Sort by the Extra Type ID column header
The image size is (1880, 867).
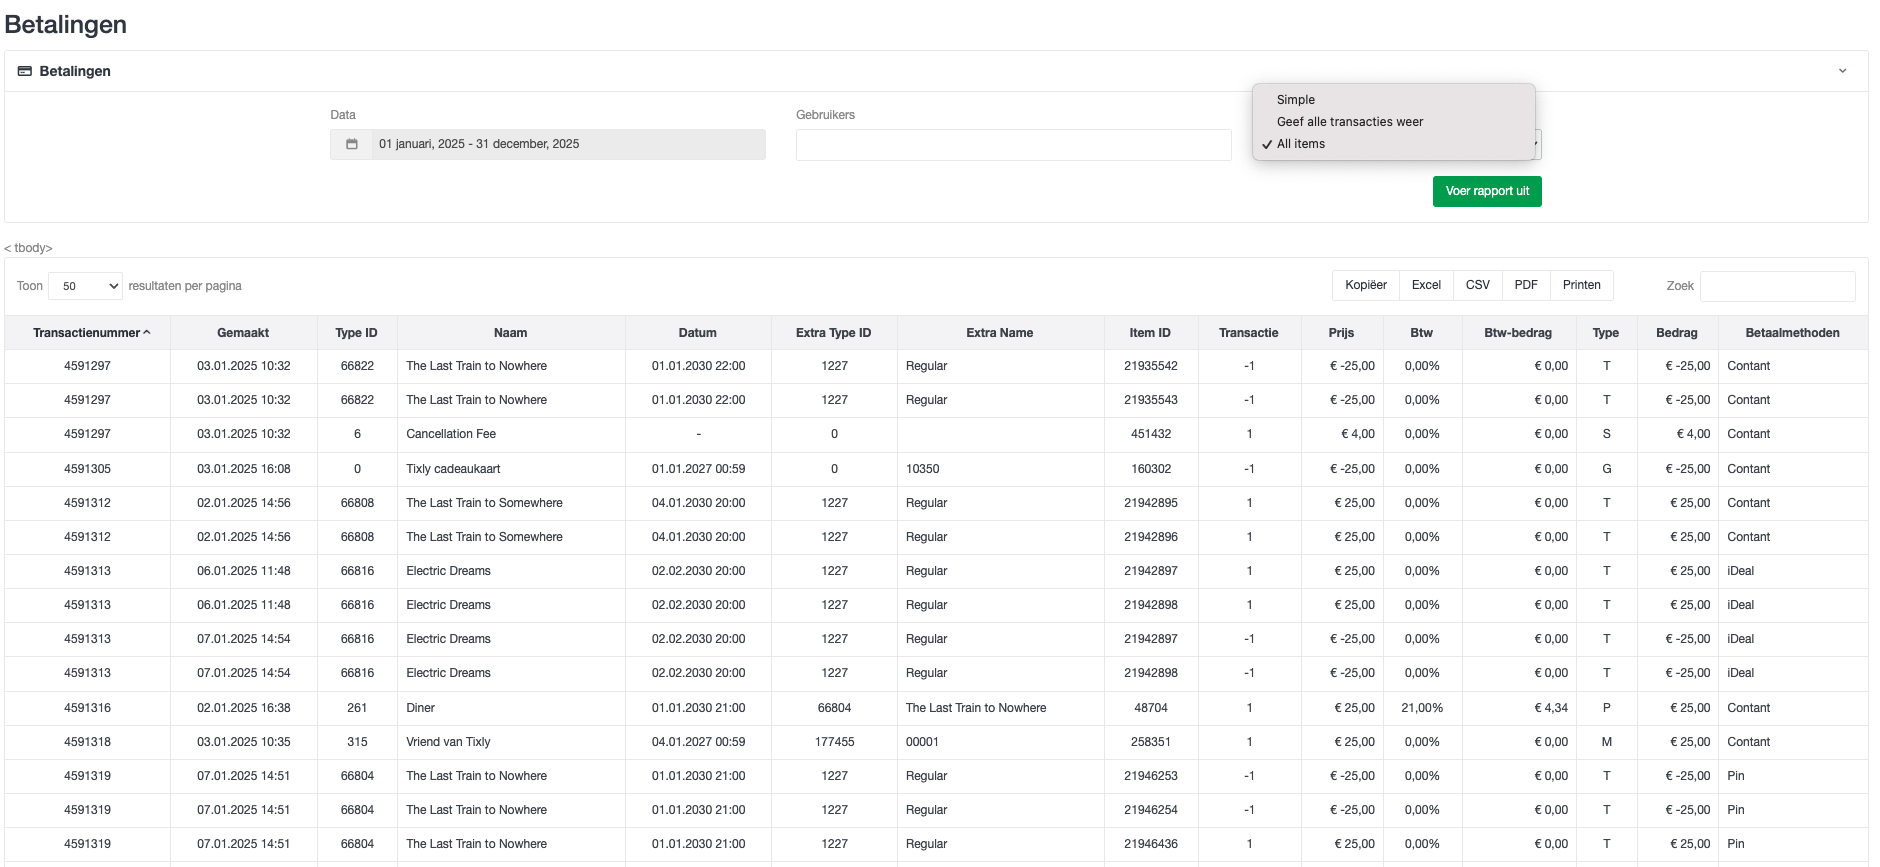coord(834,333)
